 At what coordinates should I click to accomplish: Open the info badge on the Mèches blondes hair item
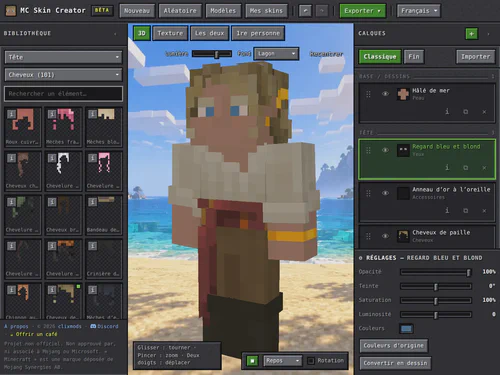(92, 114)
